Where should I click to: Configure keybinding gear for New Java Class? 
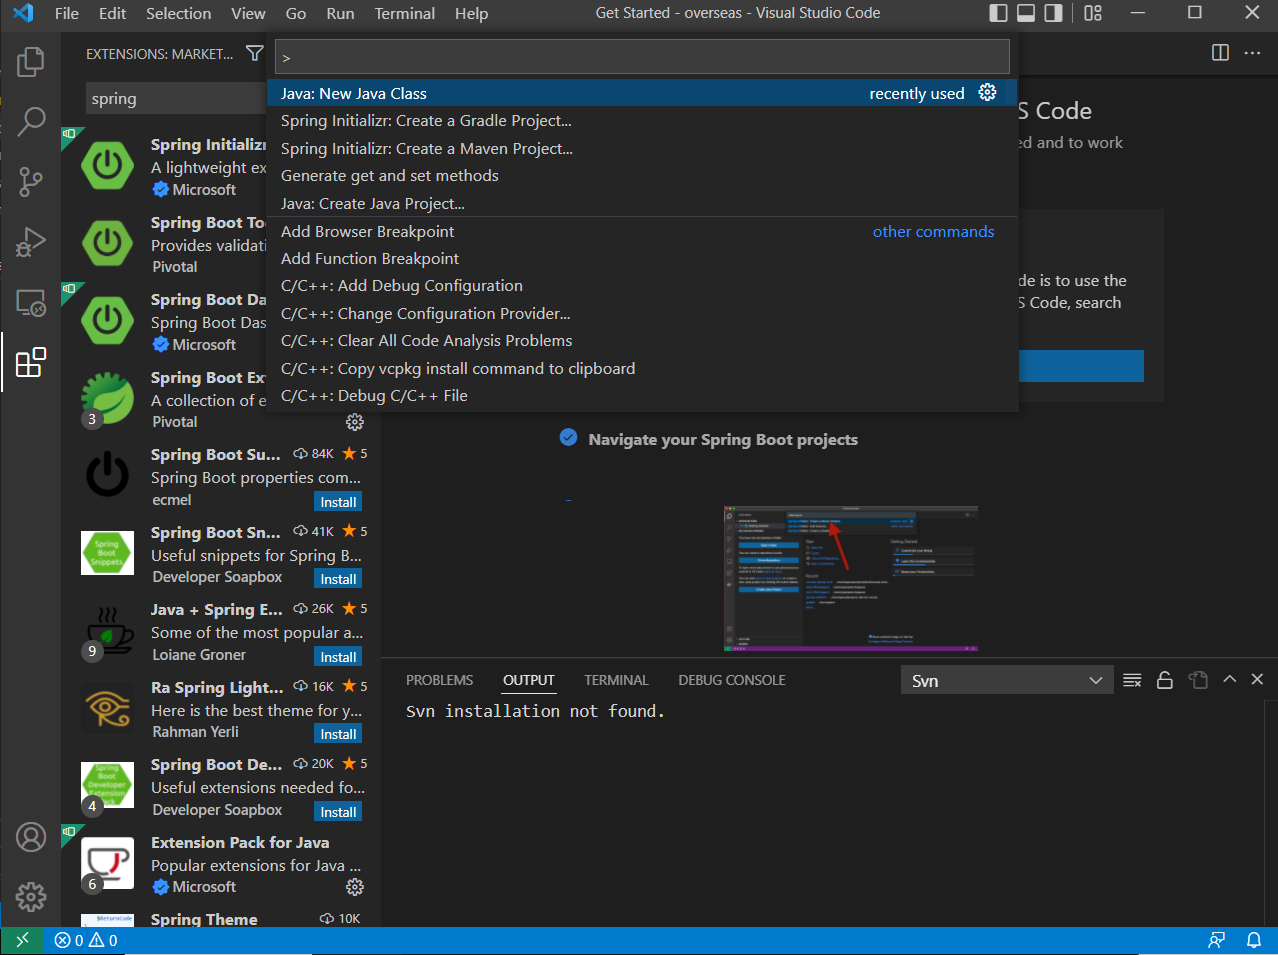[987, 92]
